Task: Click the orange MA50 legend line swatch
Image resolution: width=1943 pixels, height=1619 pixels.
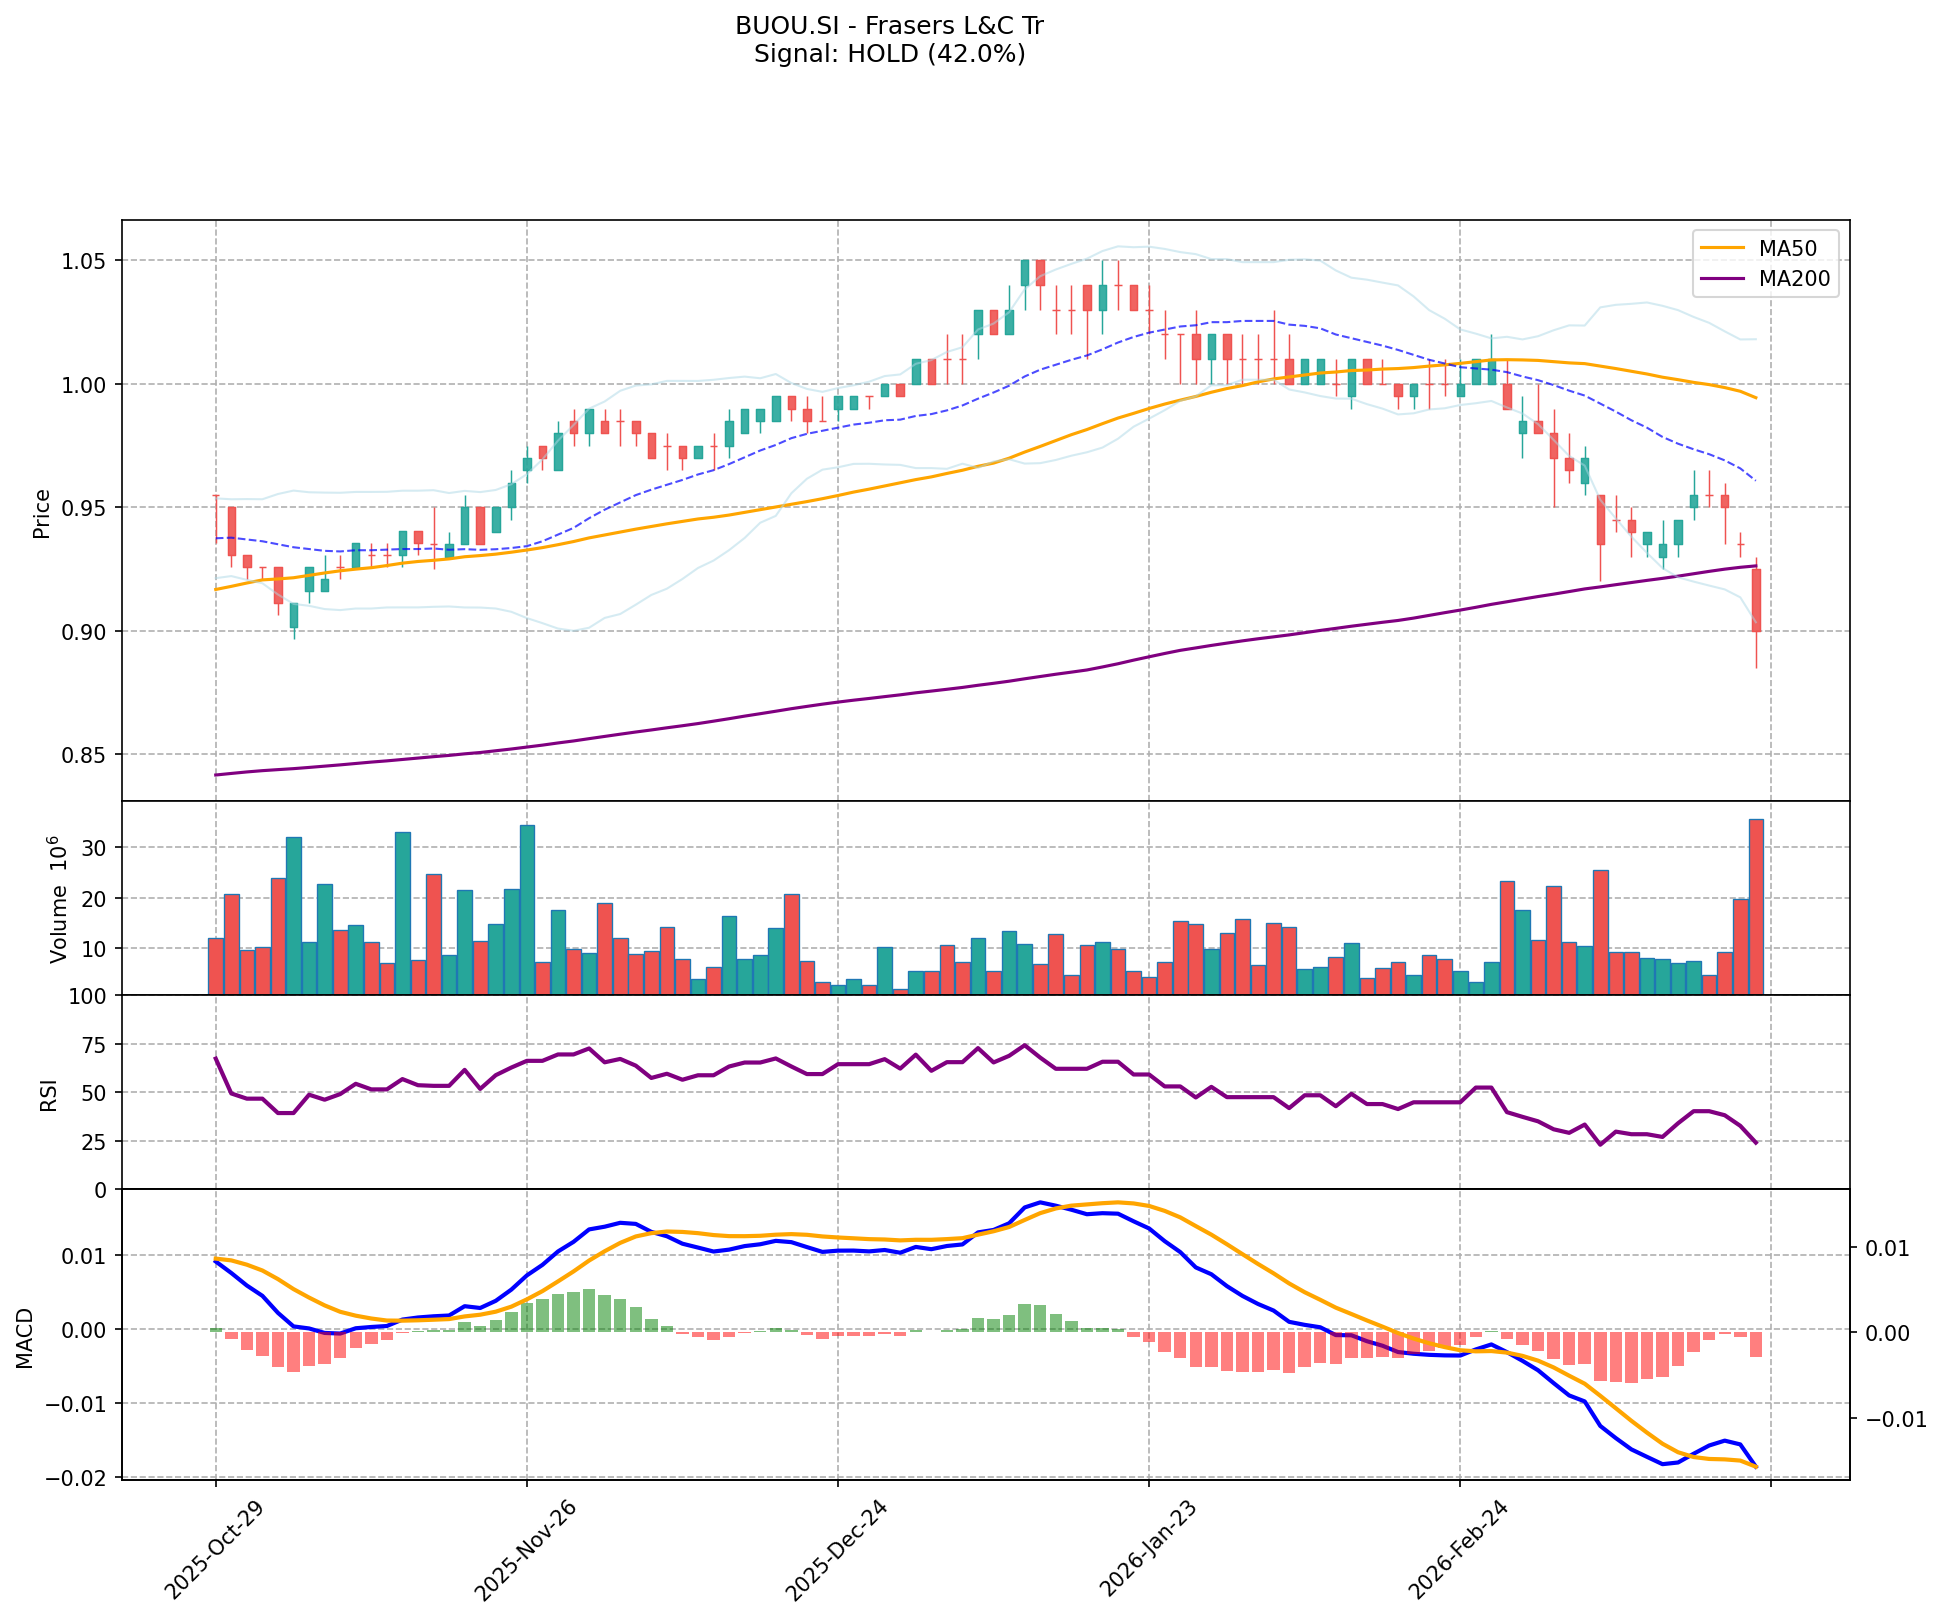Action: [1722, 247]
